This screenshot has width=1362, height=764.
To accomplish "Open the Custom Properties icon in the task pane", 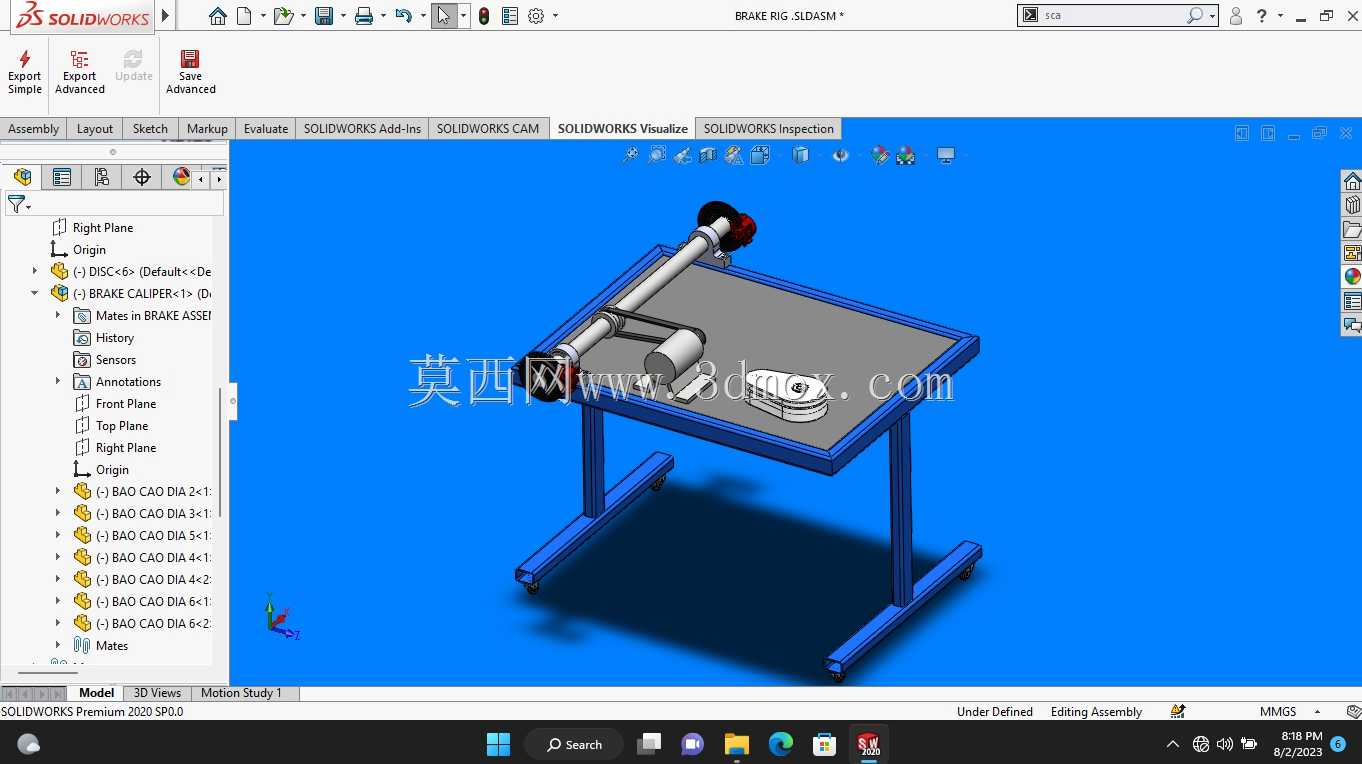I will (x=1352, y=301).
